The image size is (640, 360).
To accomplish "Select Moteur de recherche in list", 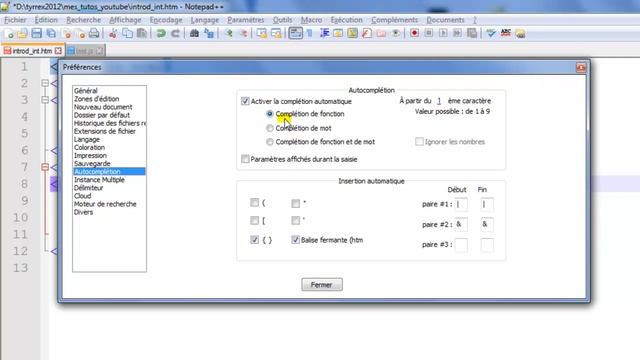I will [x=105, y=204].
